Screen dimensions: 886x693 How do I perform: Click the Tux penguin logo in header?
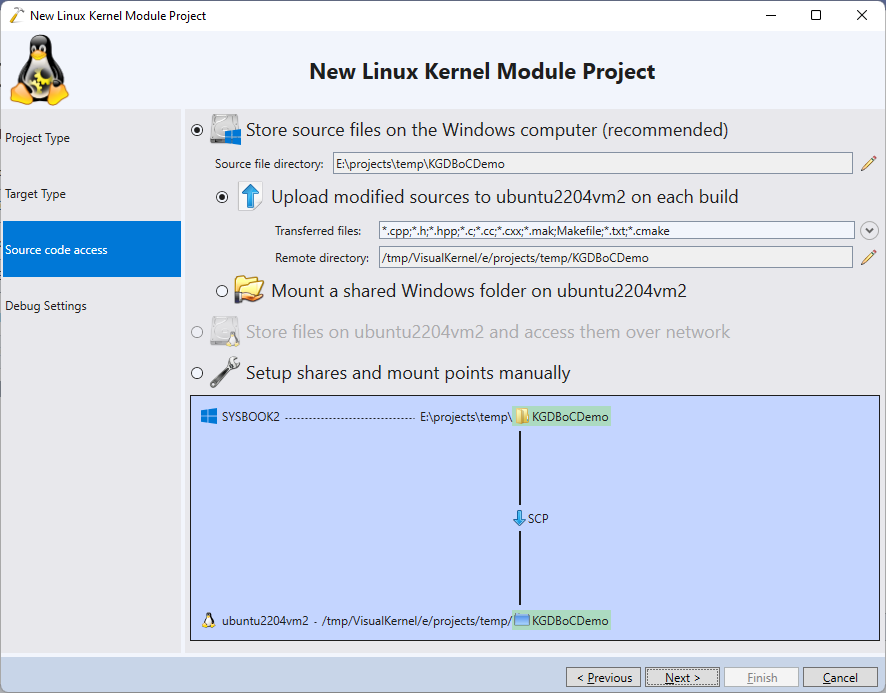pyautogui.click(x=40, y=70)
